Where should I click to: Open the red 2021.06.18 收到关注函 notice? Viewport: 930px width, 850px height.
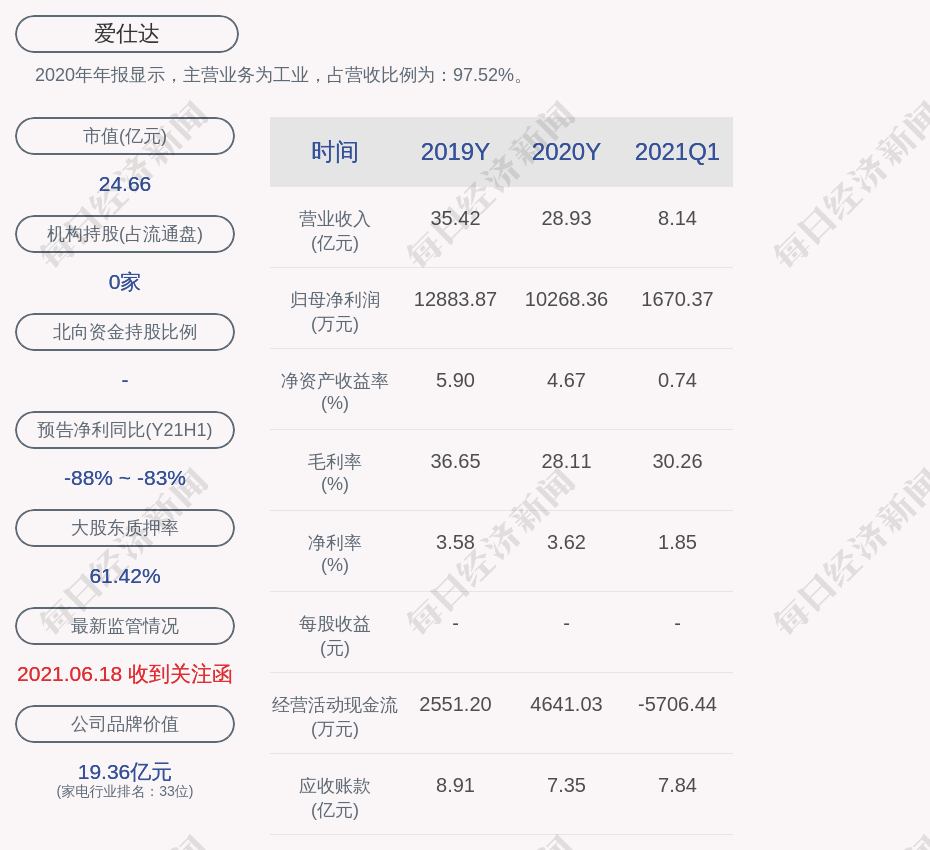125,674
